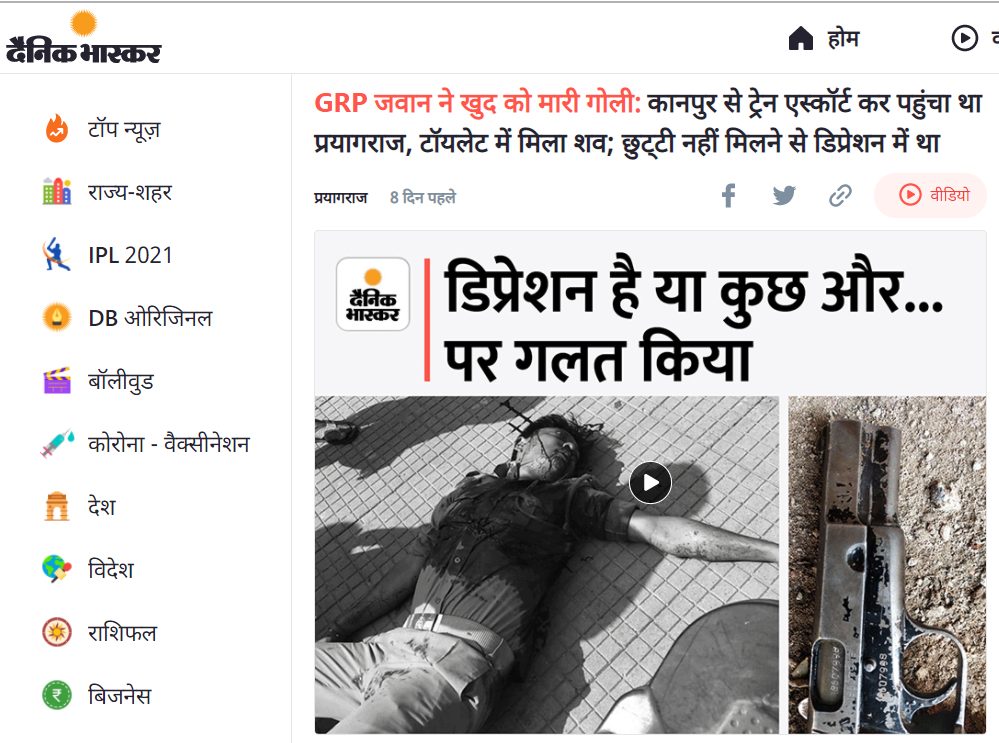Viewport: 999px width, 743px height.
Task: Click the cricket player IPL 2021 icon
Action: click(56, 254)
